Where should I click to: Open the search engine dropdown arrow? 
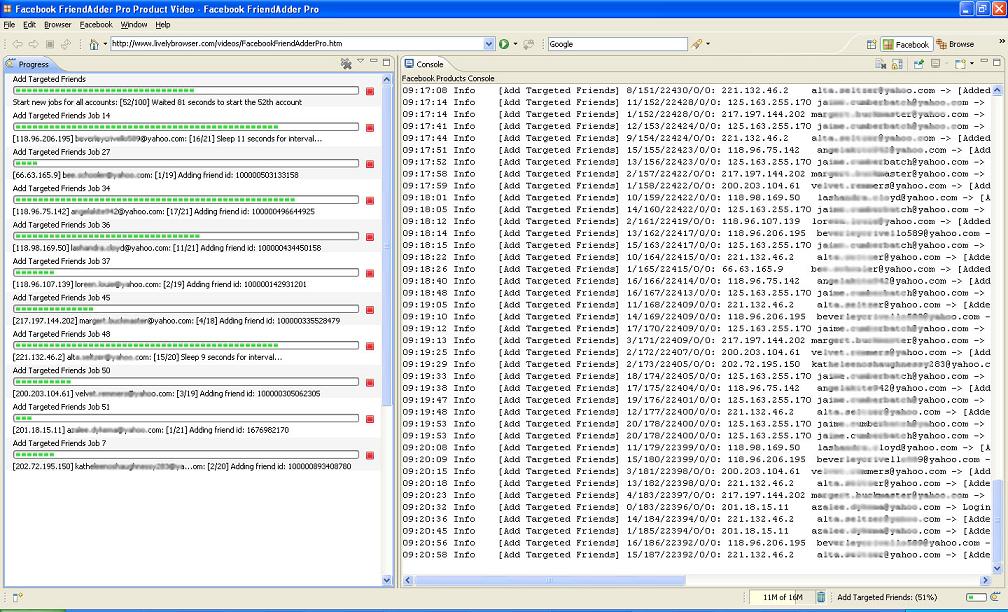[708, 44]
